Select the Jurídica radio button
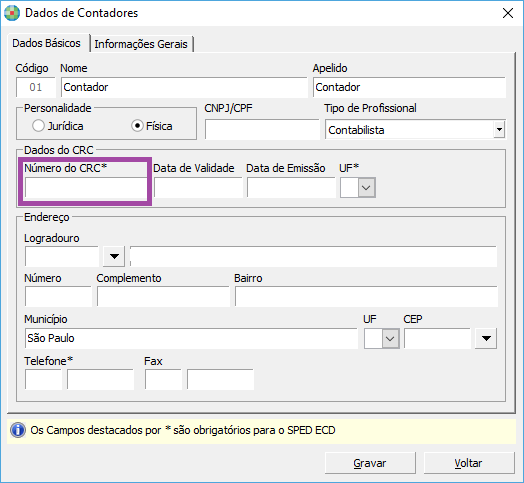The width and height of the screenshot is (524, 483). tap(38, 126)
